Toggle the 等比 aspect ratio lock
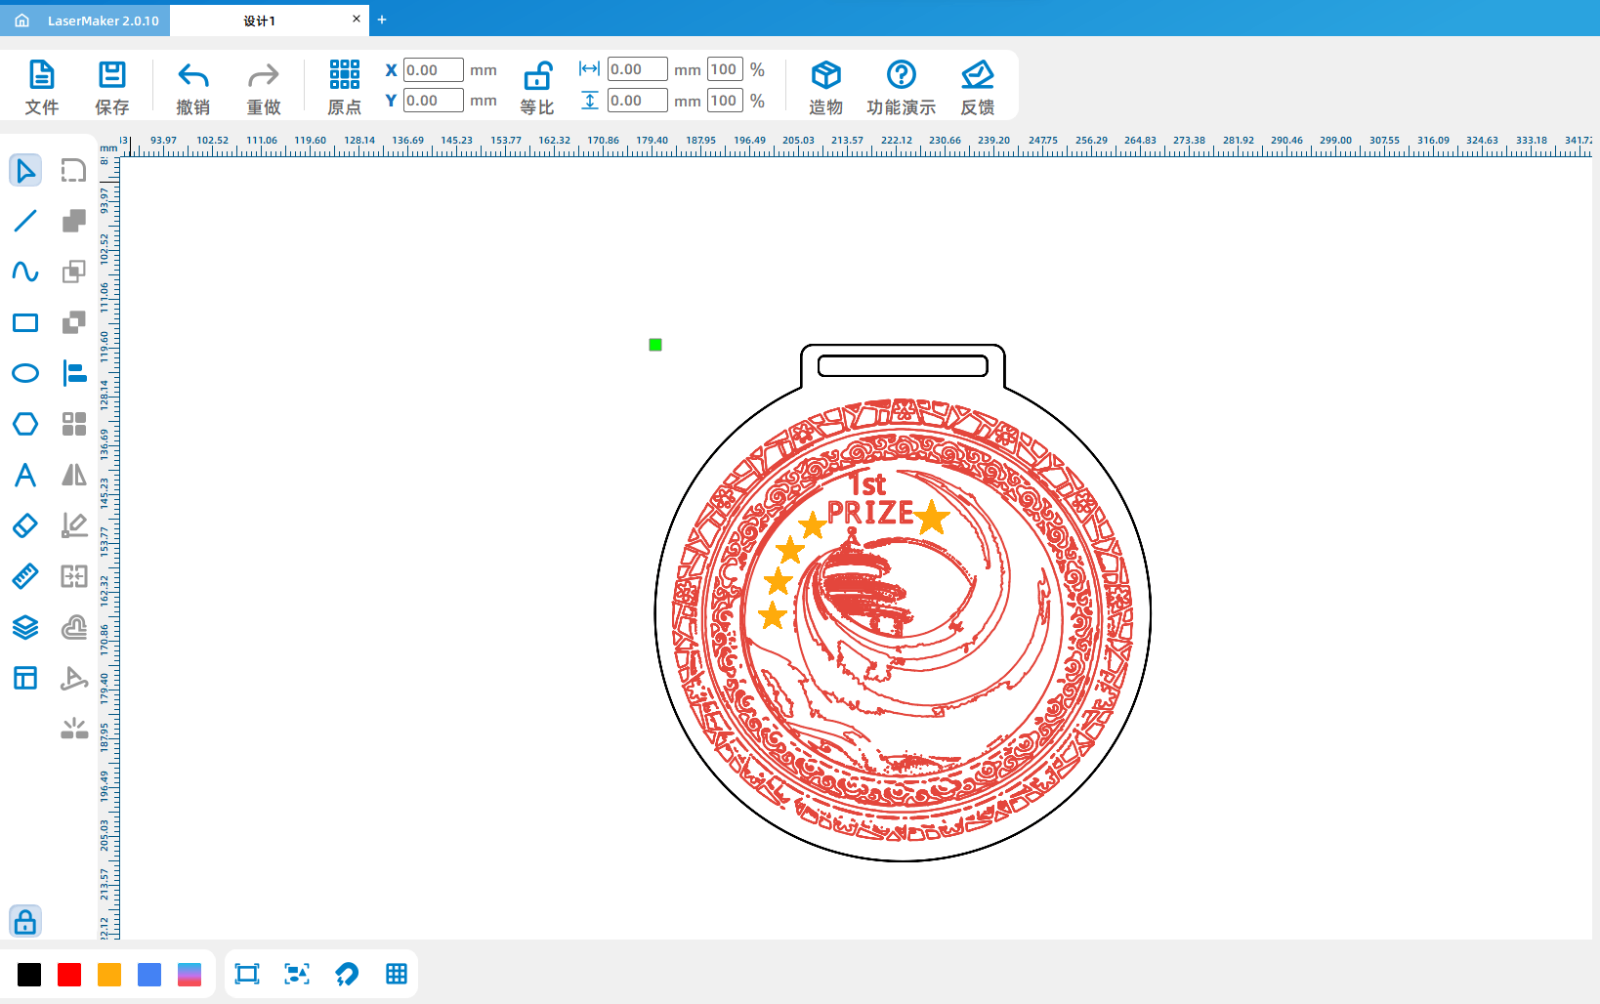 537,87
